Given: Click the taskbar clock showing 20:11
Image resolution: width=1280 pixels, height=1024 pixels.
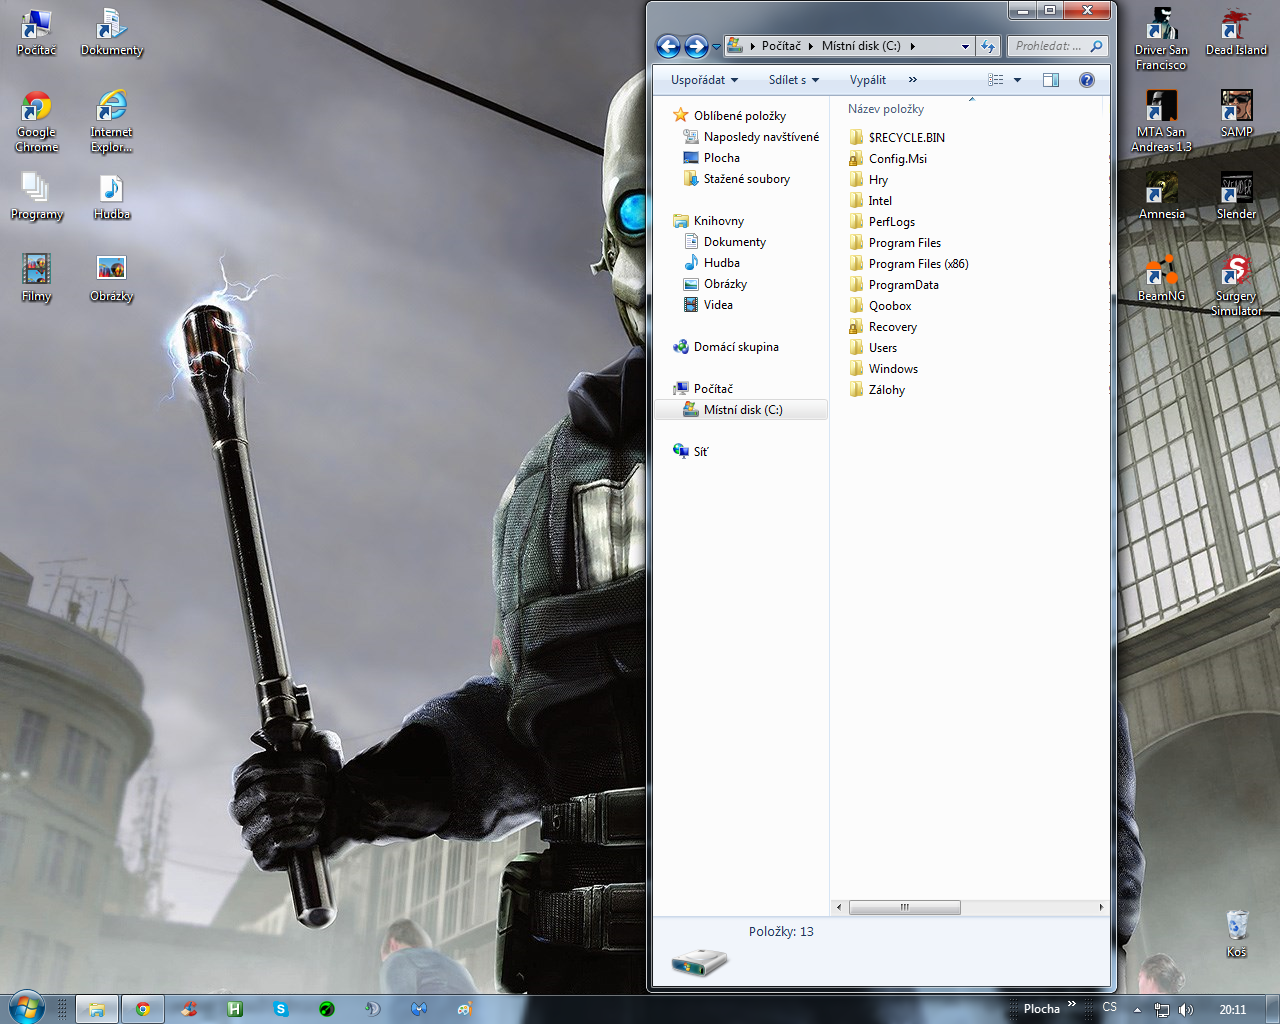Looking at the screenshot, I should (1233, 1009).
